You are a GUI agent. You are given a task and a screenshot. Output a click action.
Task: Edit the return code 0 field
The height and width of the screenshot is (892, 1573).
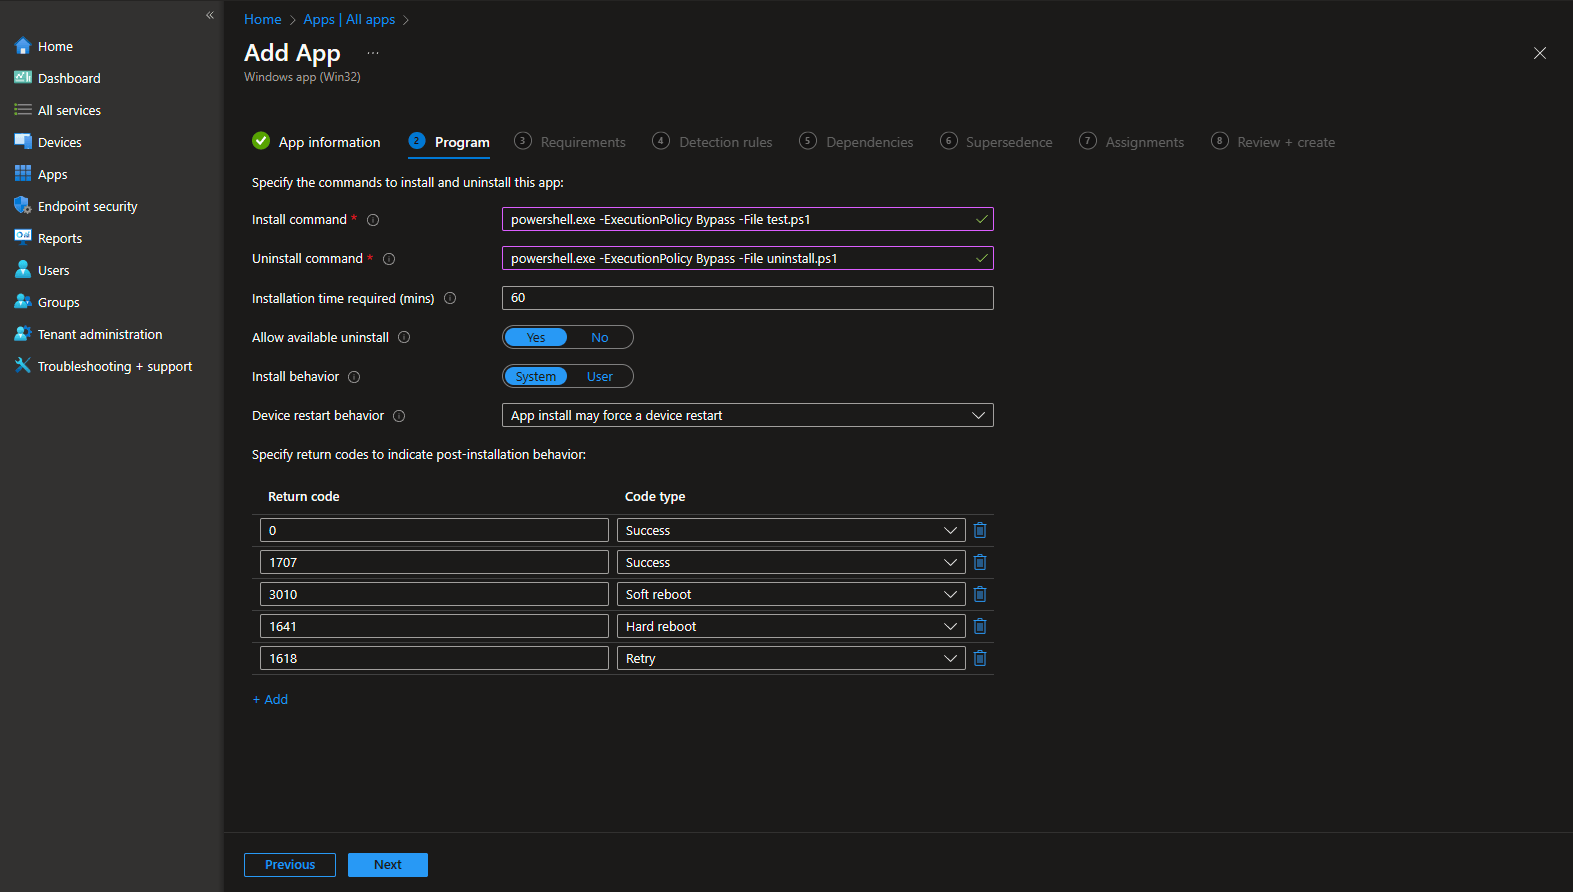434,530
